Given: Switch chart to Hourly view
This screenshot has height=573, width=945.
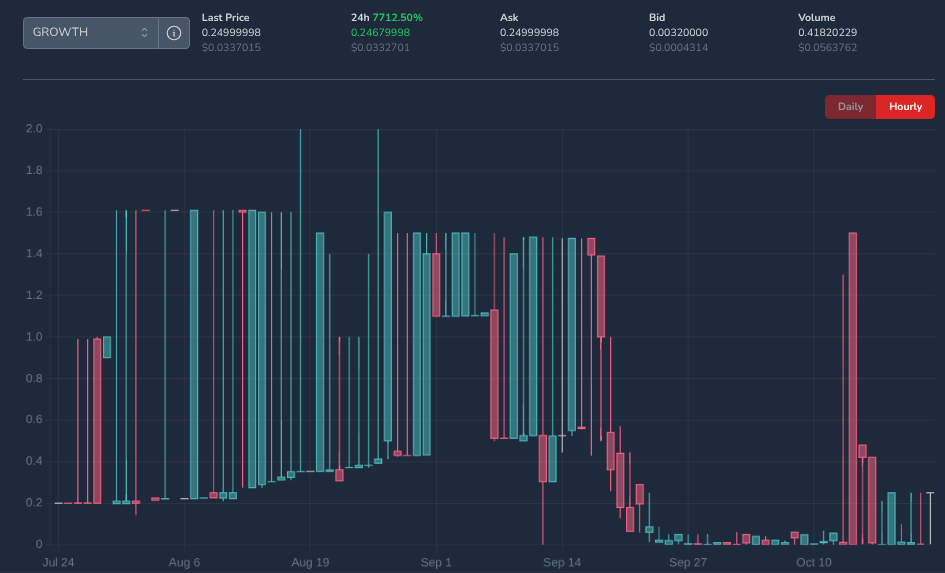Looking at the screenshot, I should tap(905, 107).
